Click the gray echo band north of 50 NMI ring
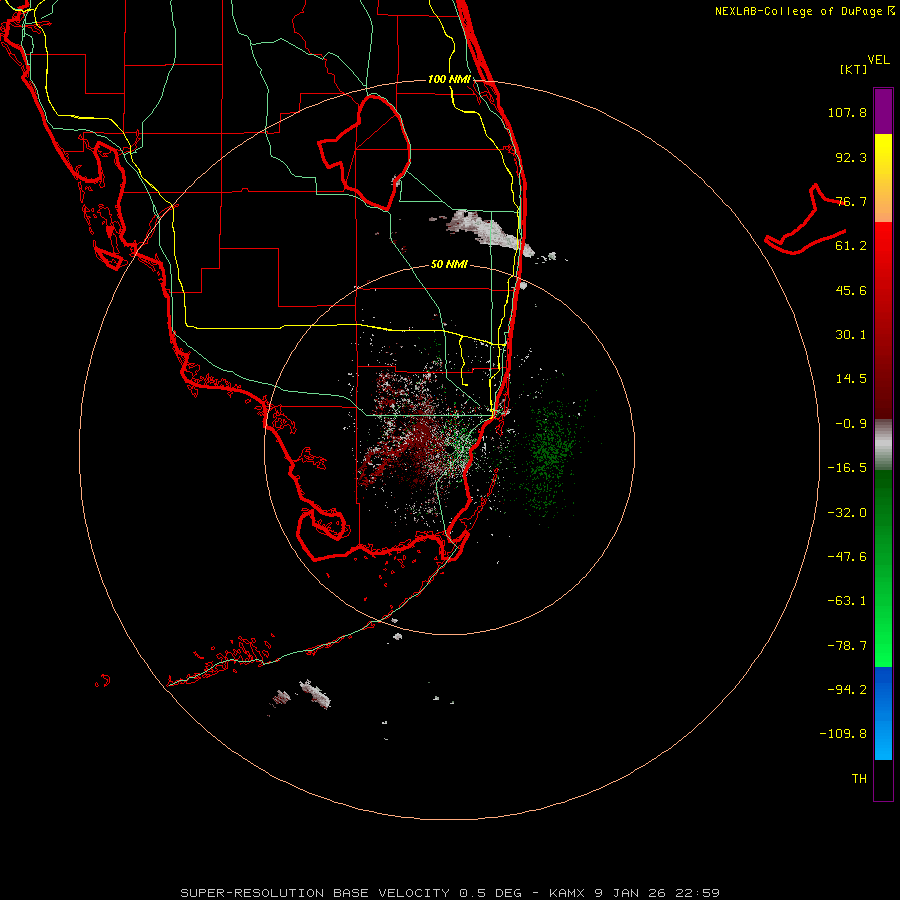This screenshot has width=900, height=900. (x=488, y=231)
